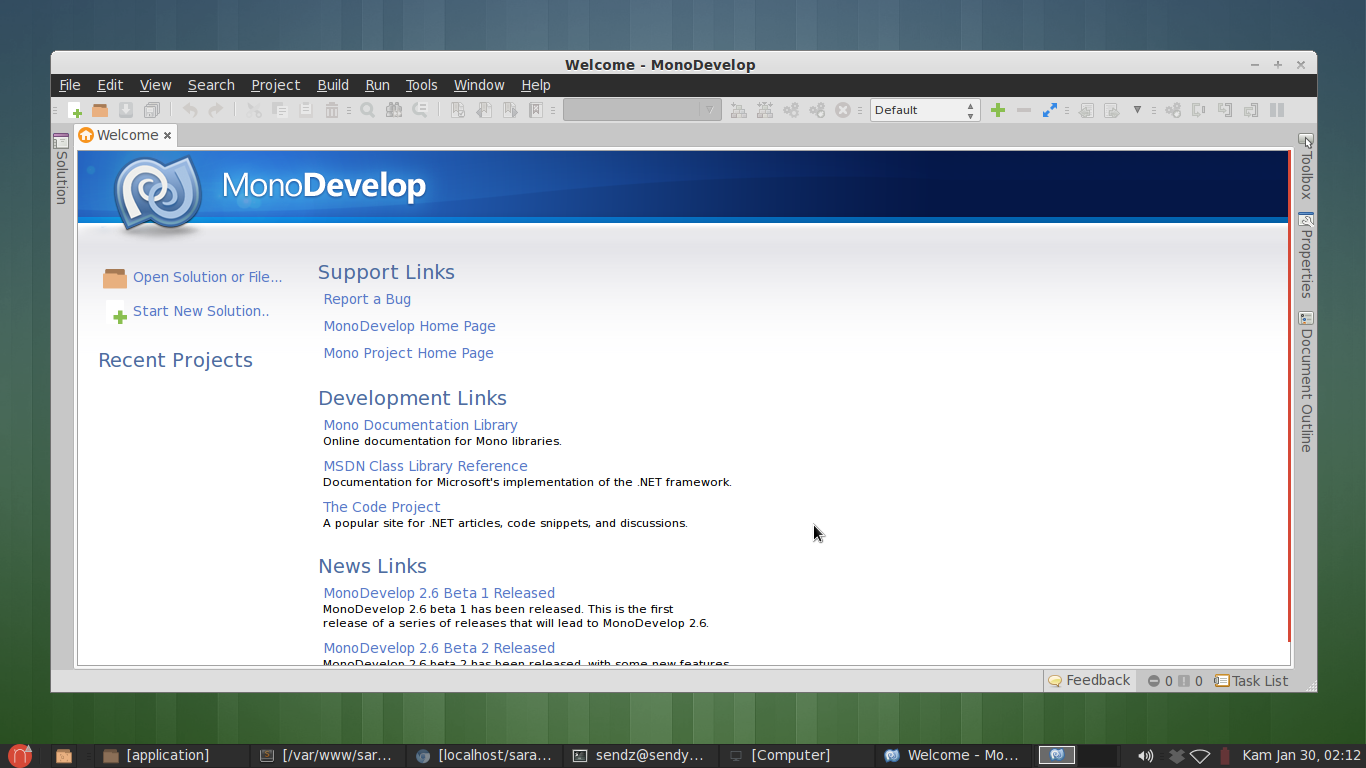Click the Undo arrow toolbar icon

point(190,110)
